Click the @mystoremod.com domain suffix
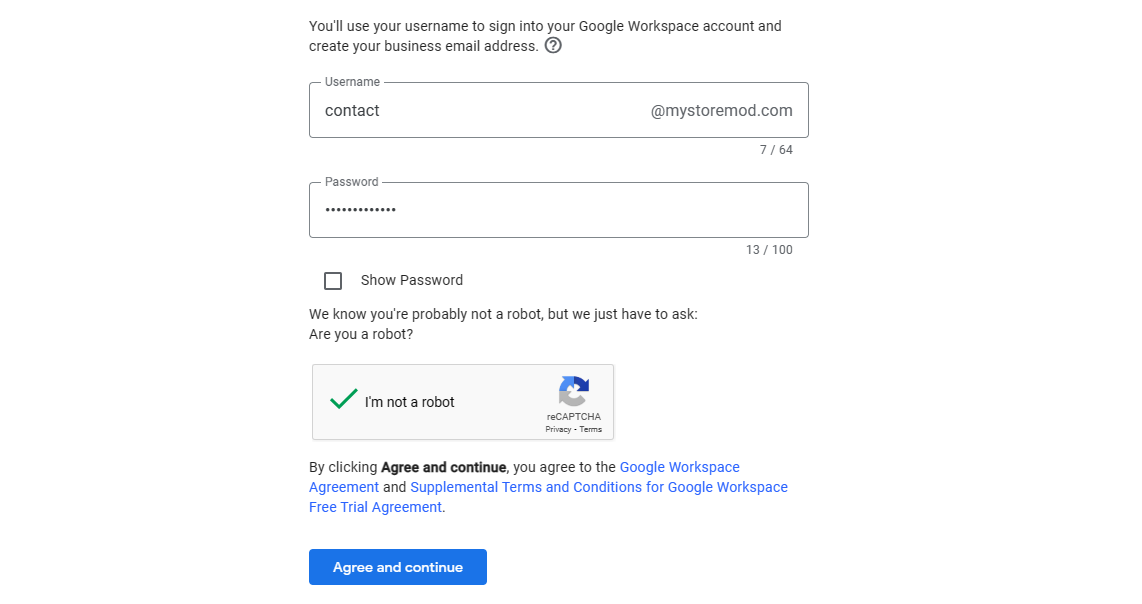The height and width of the screenshot is (604, 1142). pyautogui.click(x=721, y=111)
